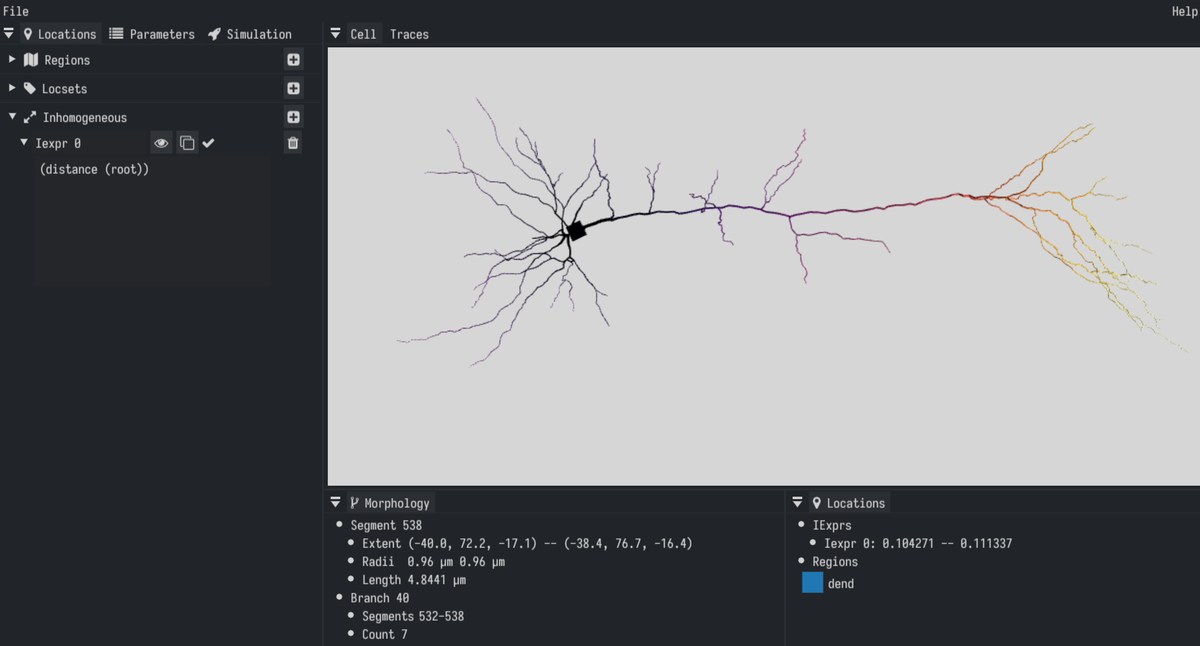Viewport: 1200px width, 646px height.
Task: Collapse the Inhomogeneous section
Action: pyautogui.click(x=12, y=117)
